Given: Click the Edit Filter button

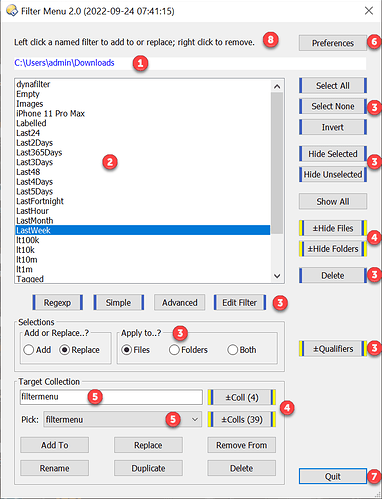Looking at the screenshot, I should (240, 302).
